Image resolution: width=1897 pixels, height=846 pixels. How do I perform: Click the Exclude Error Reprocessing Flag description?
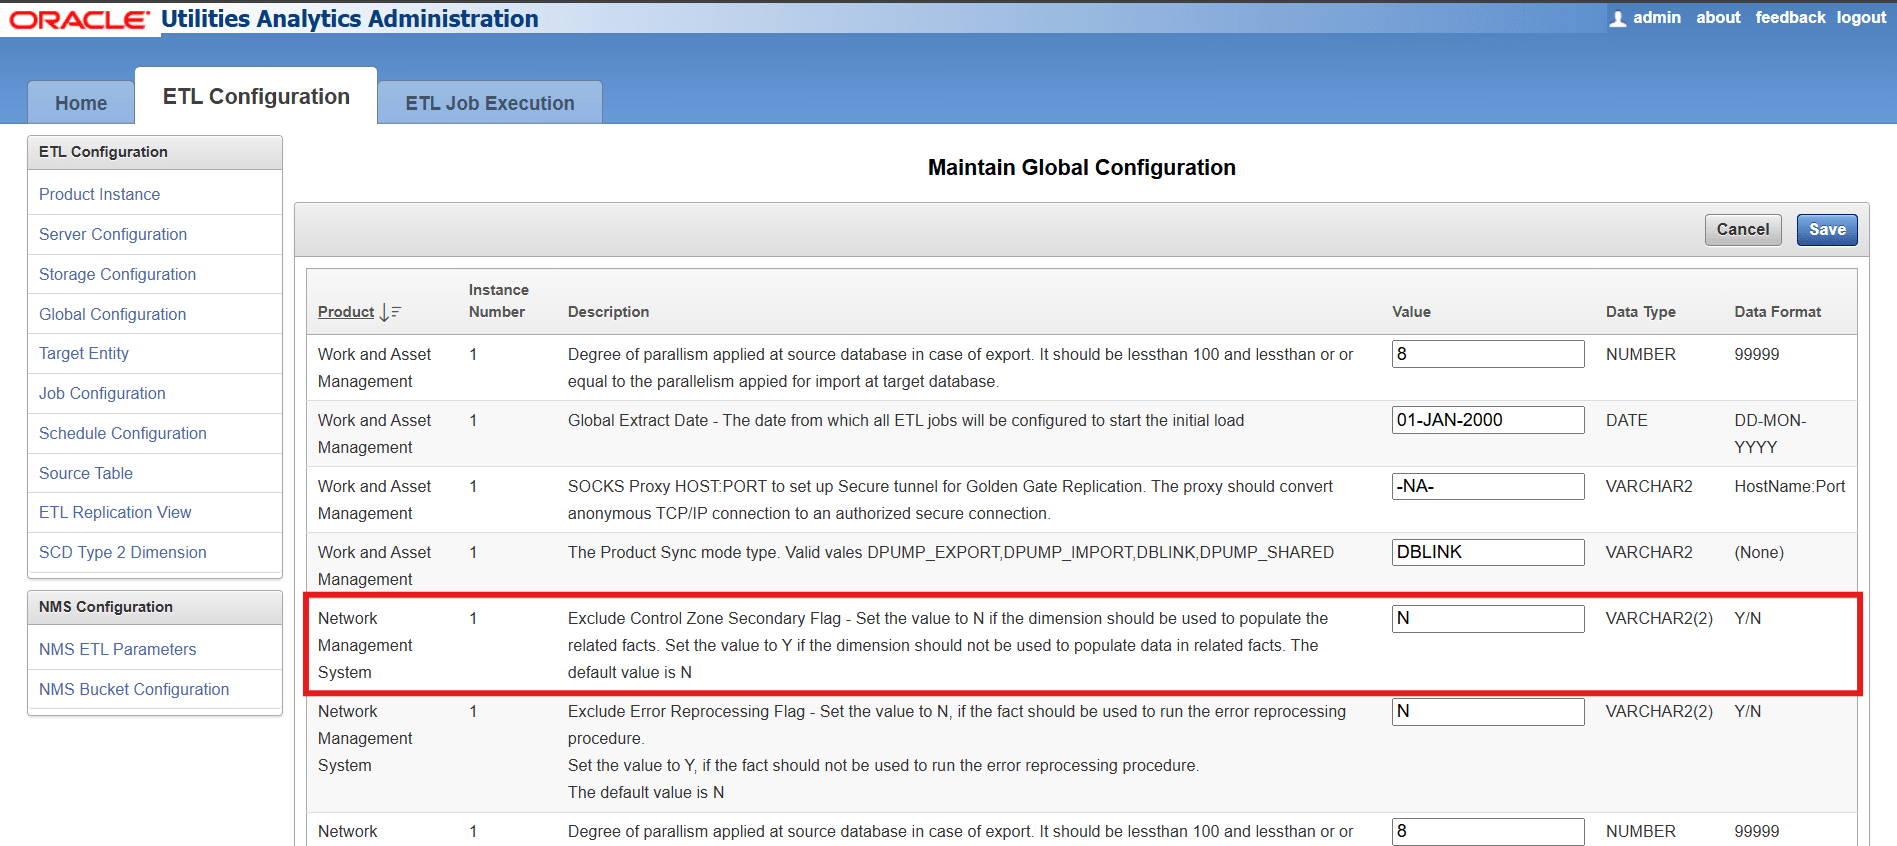tap(957, 752)
